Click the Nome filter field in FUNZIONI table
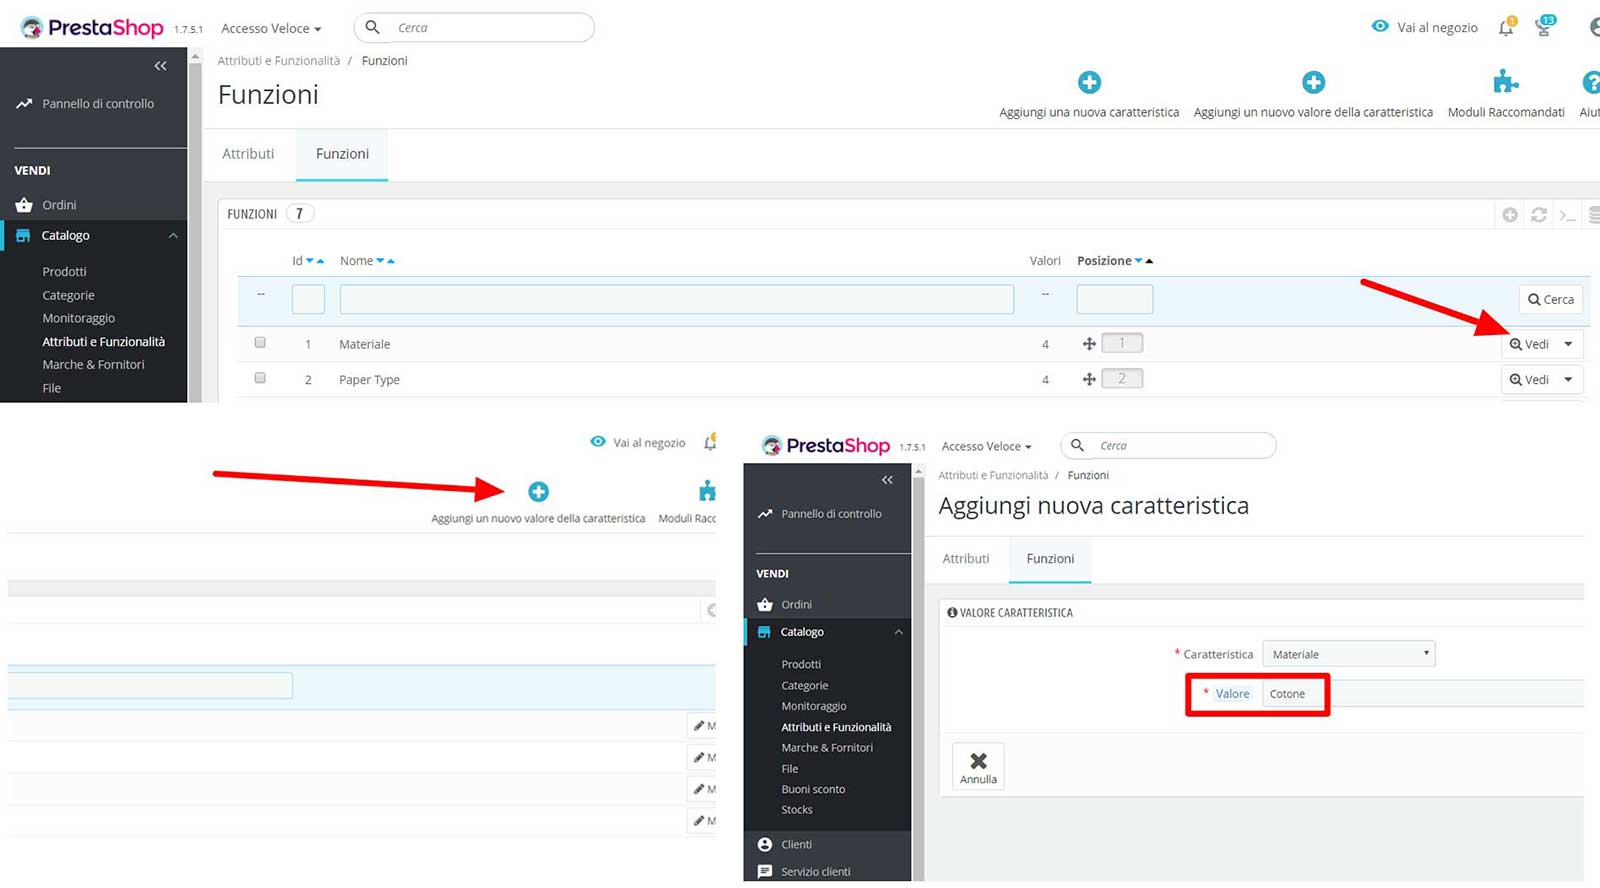 point(677,299)
